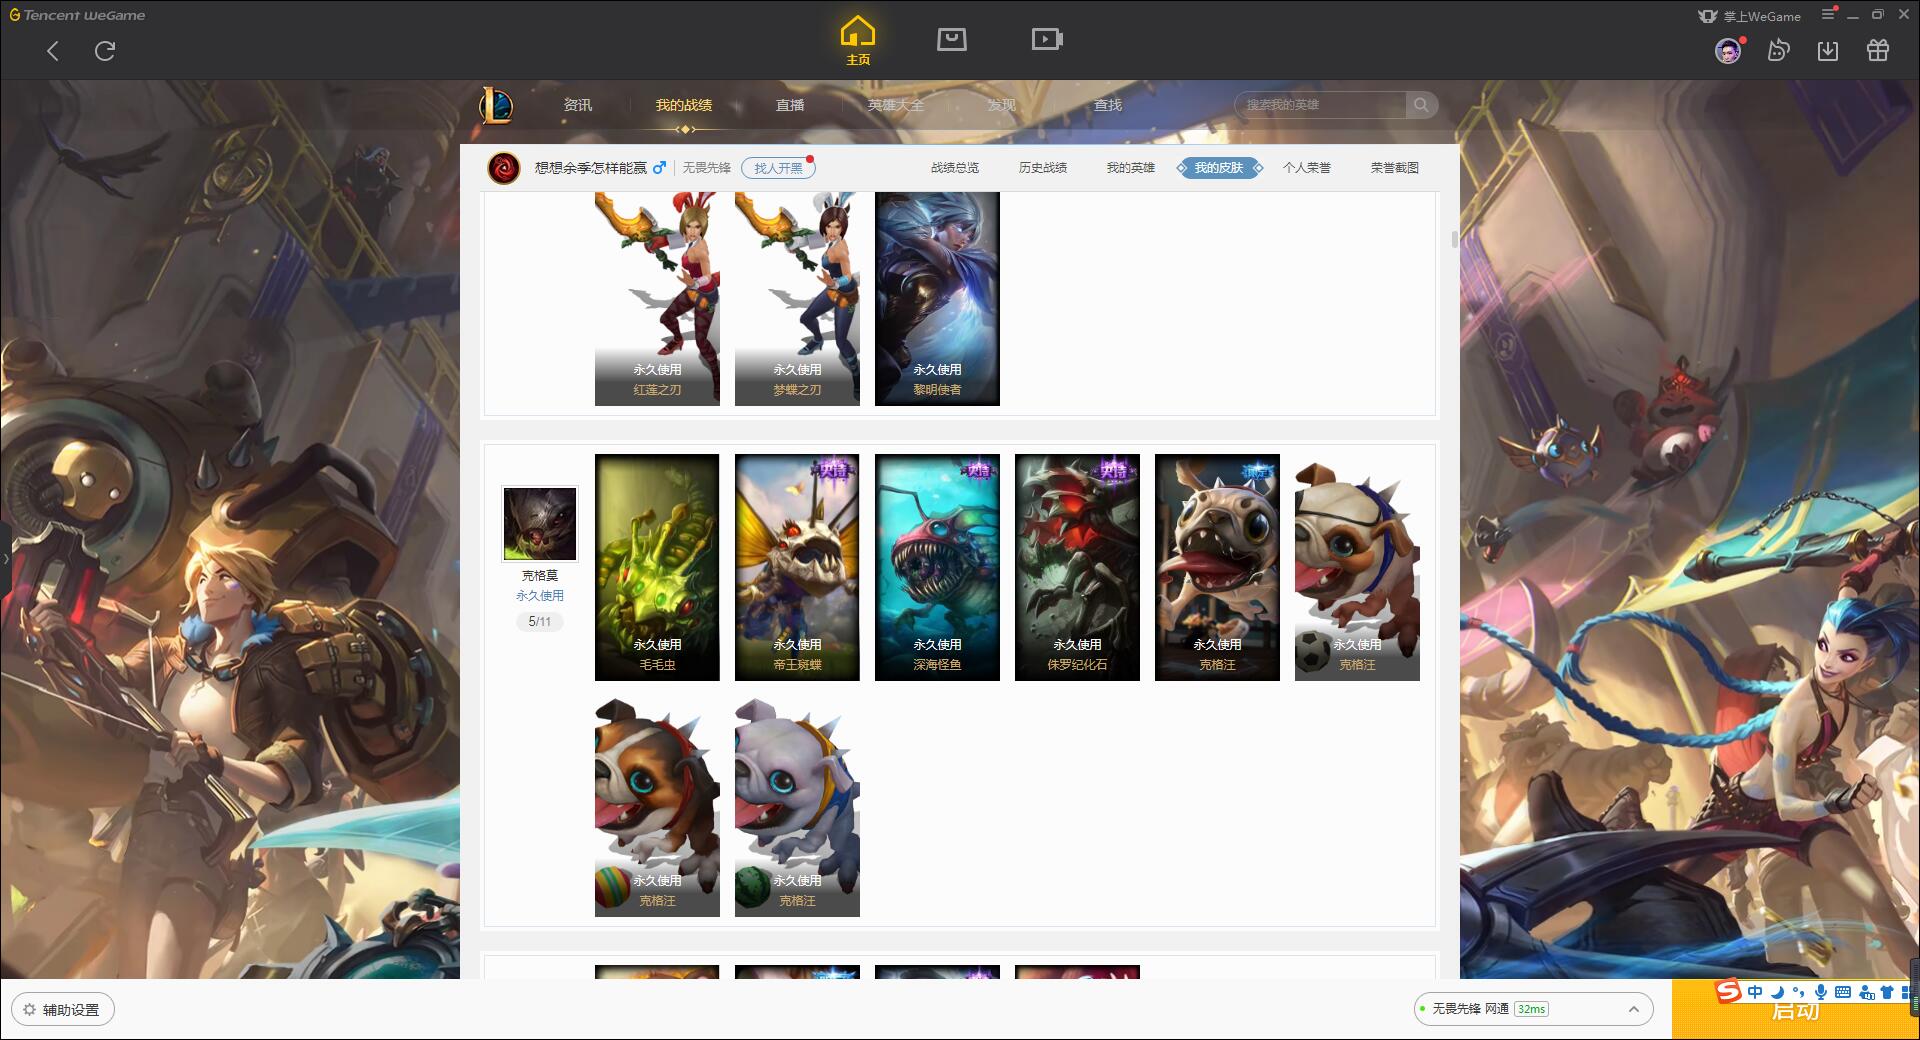Image resolution: width=1920 pixels, height=1040 pixels.
Task: Click the page vertical scrollbar thumb
Action: click(1454, 239)
